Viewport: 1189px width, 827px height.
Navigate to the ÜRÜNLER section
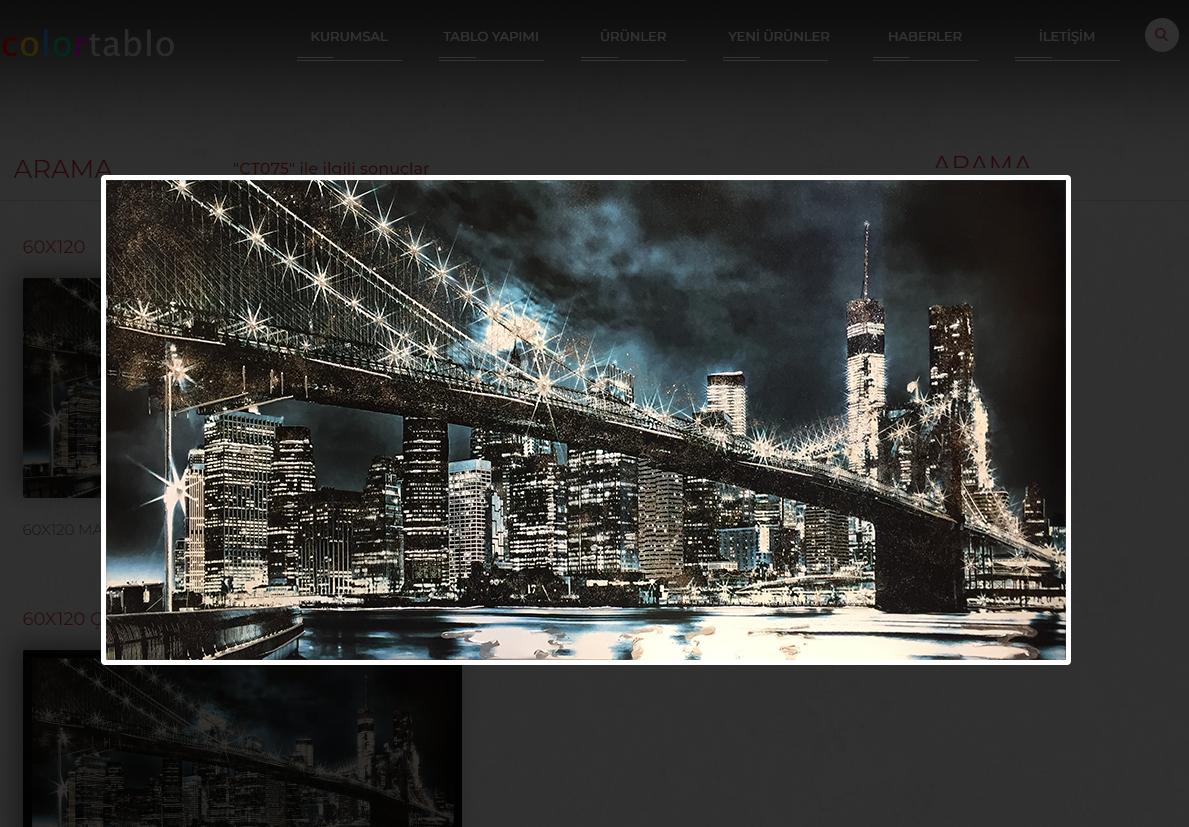tap(633, 36)
